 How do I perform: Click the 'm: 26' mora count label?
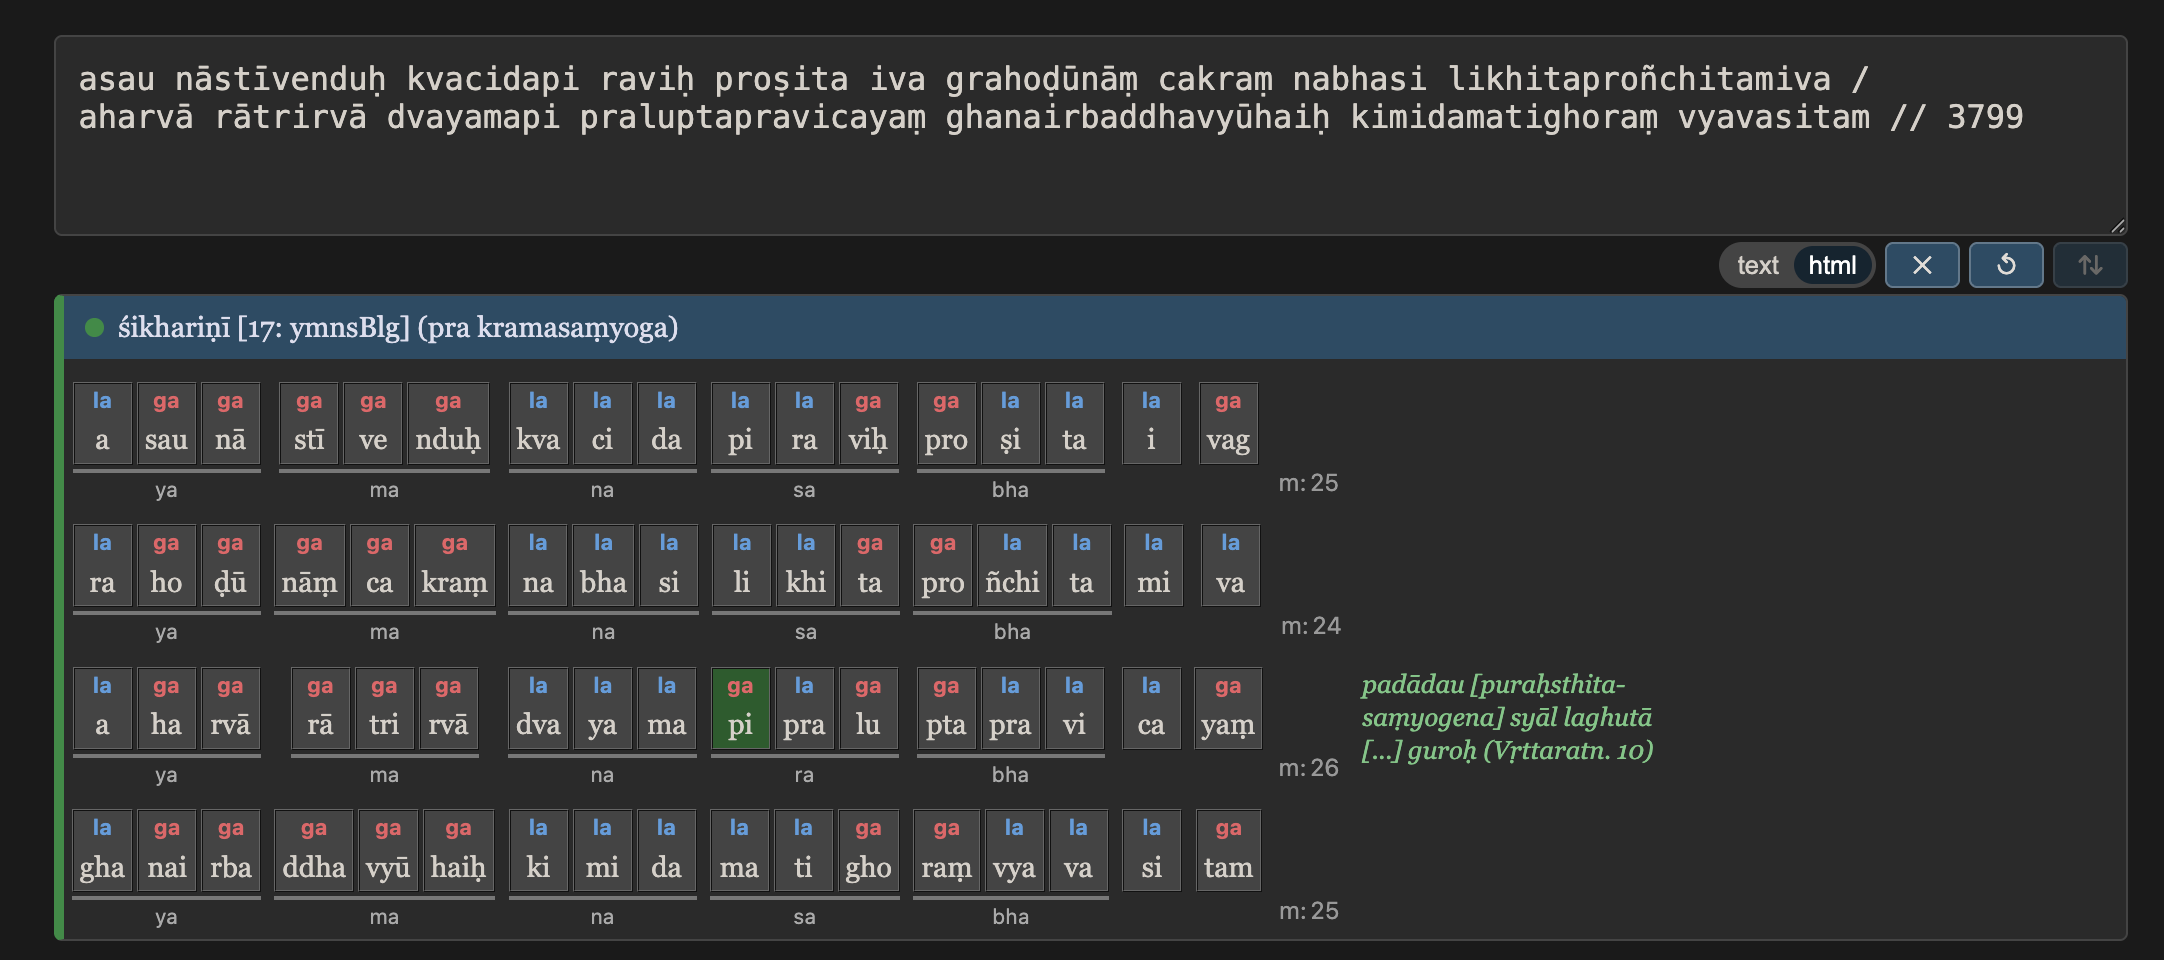point(1308,768)
